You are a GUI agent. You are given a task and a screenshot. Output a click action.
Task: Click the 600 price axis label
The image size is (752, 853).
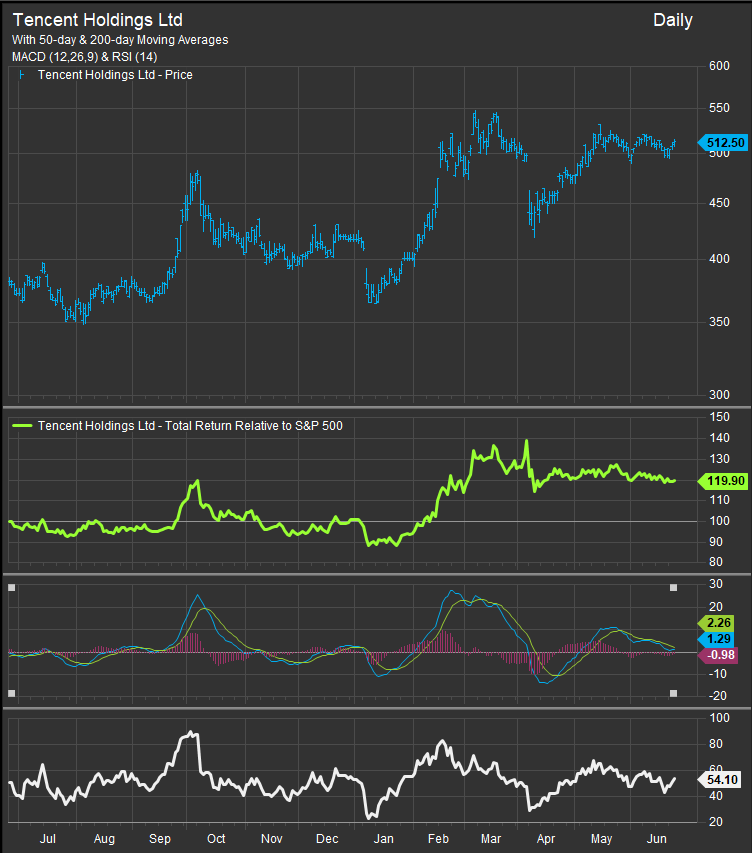[719, 66]
